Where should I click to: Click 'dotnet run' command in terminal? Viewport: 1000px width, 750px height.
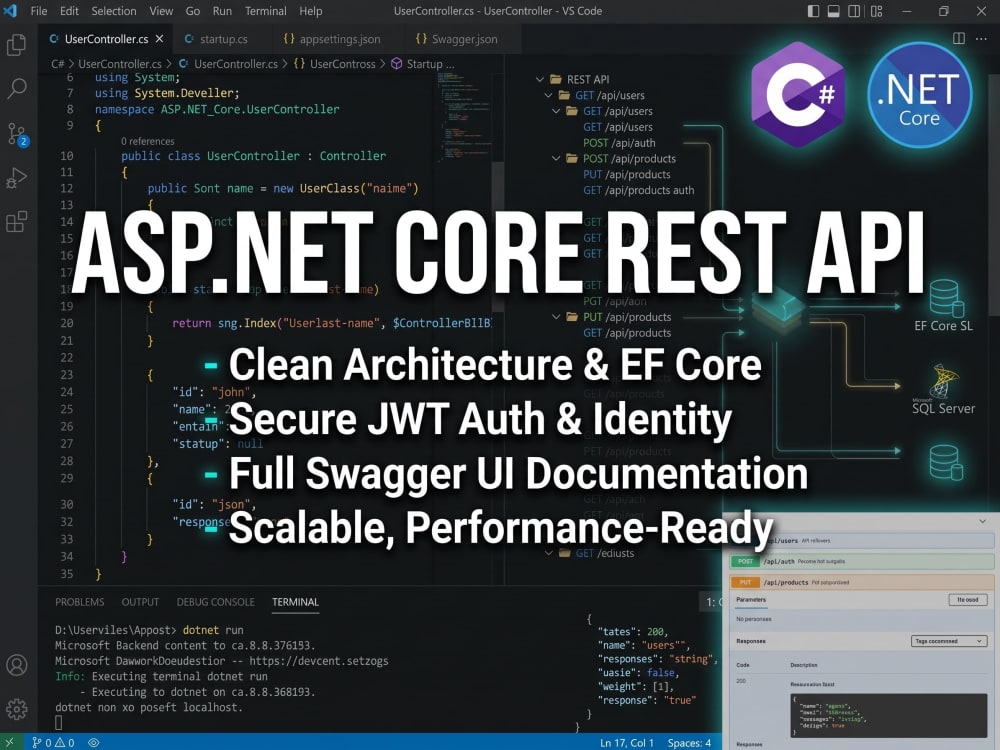coord(213,629)
